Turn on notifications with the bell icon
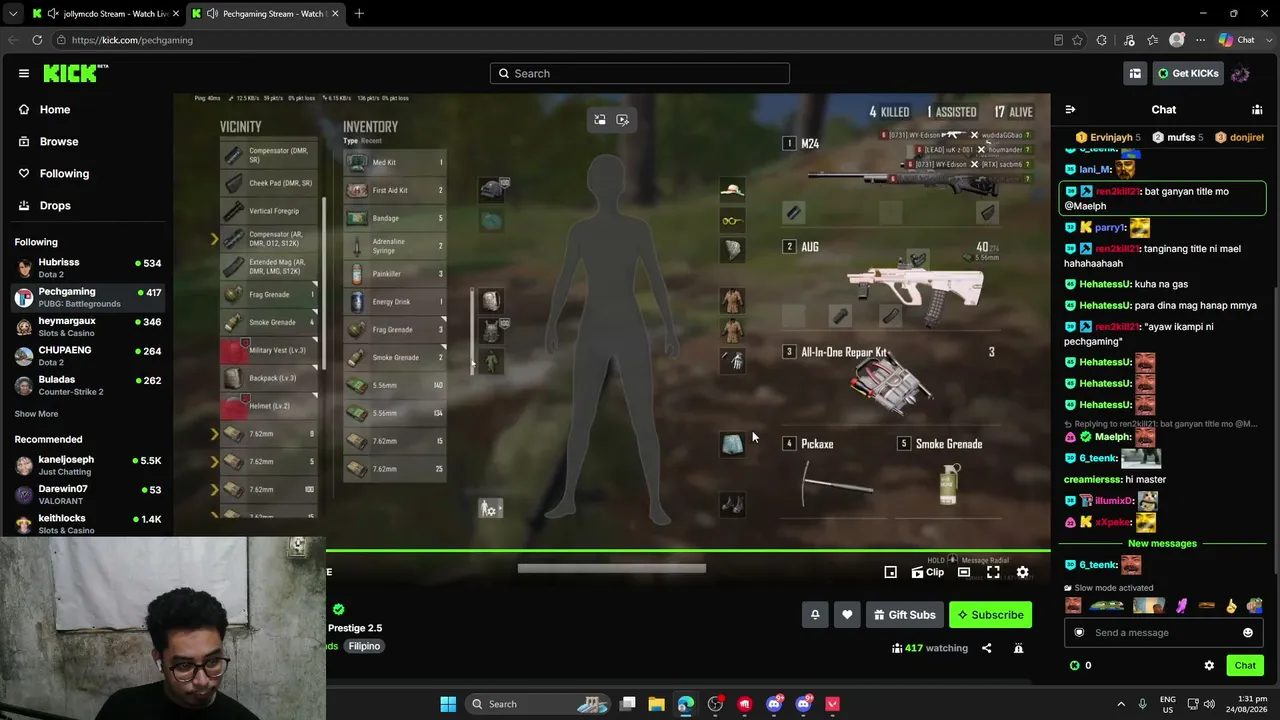Viewport: 1280px width, 720px height. click(815, 615)
